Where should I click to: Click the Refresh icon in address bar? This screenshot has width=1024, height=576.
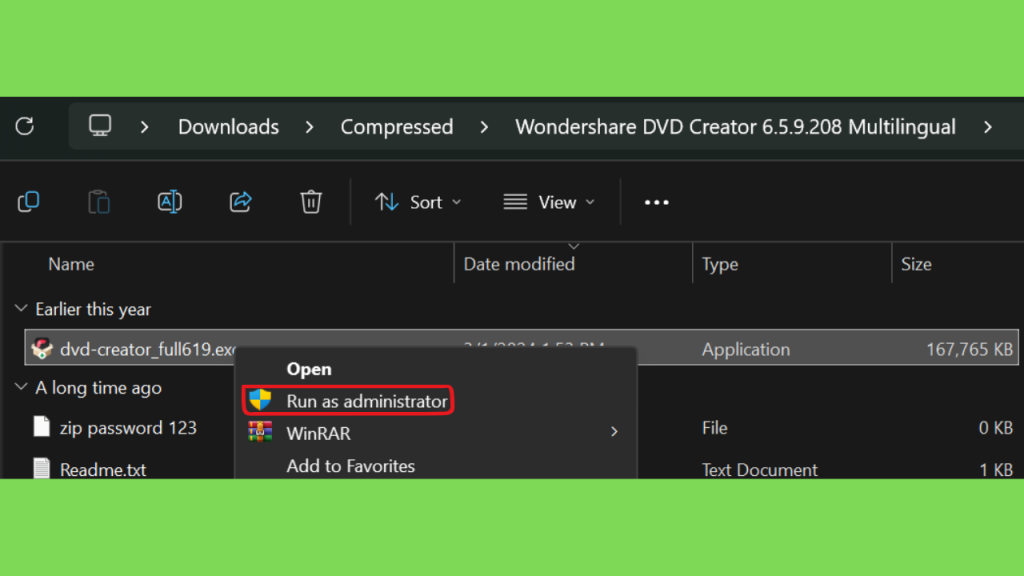[x=25, y=126]
